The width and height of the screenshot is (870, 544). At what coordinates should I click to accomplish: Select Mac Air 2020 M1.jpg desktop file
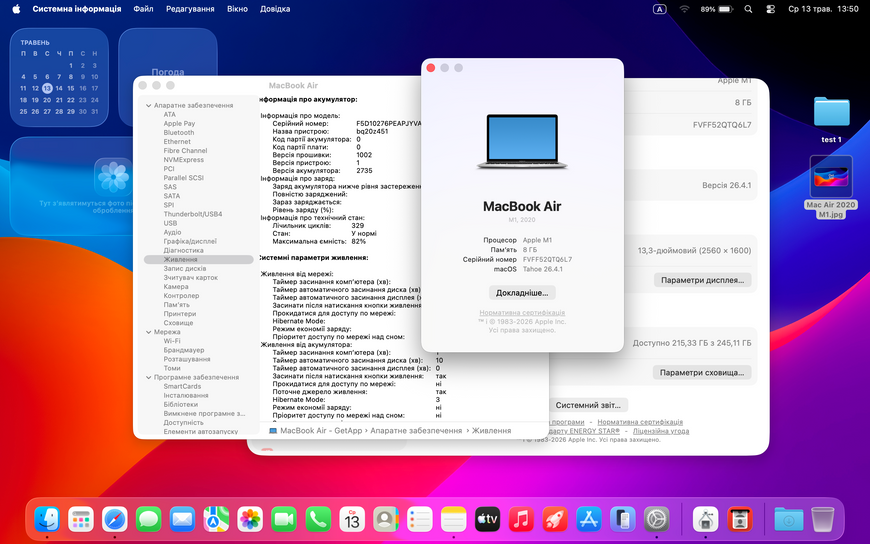pyautogui.click(x=831, y=187)
